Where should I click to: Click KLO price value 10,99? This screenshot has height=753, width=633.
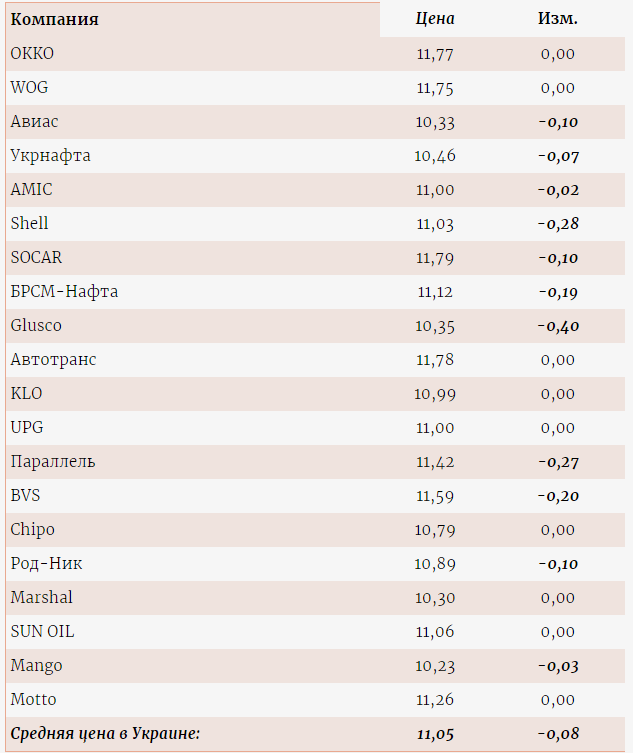(435, 394)
